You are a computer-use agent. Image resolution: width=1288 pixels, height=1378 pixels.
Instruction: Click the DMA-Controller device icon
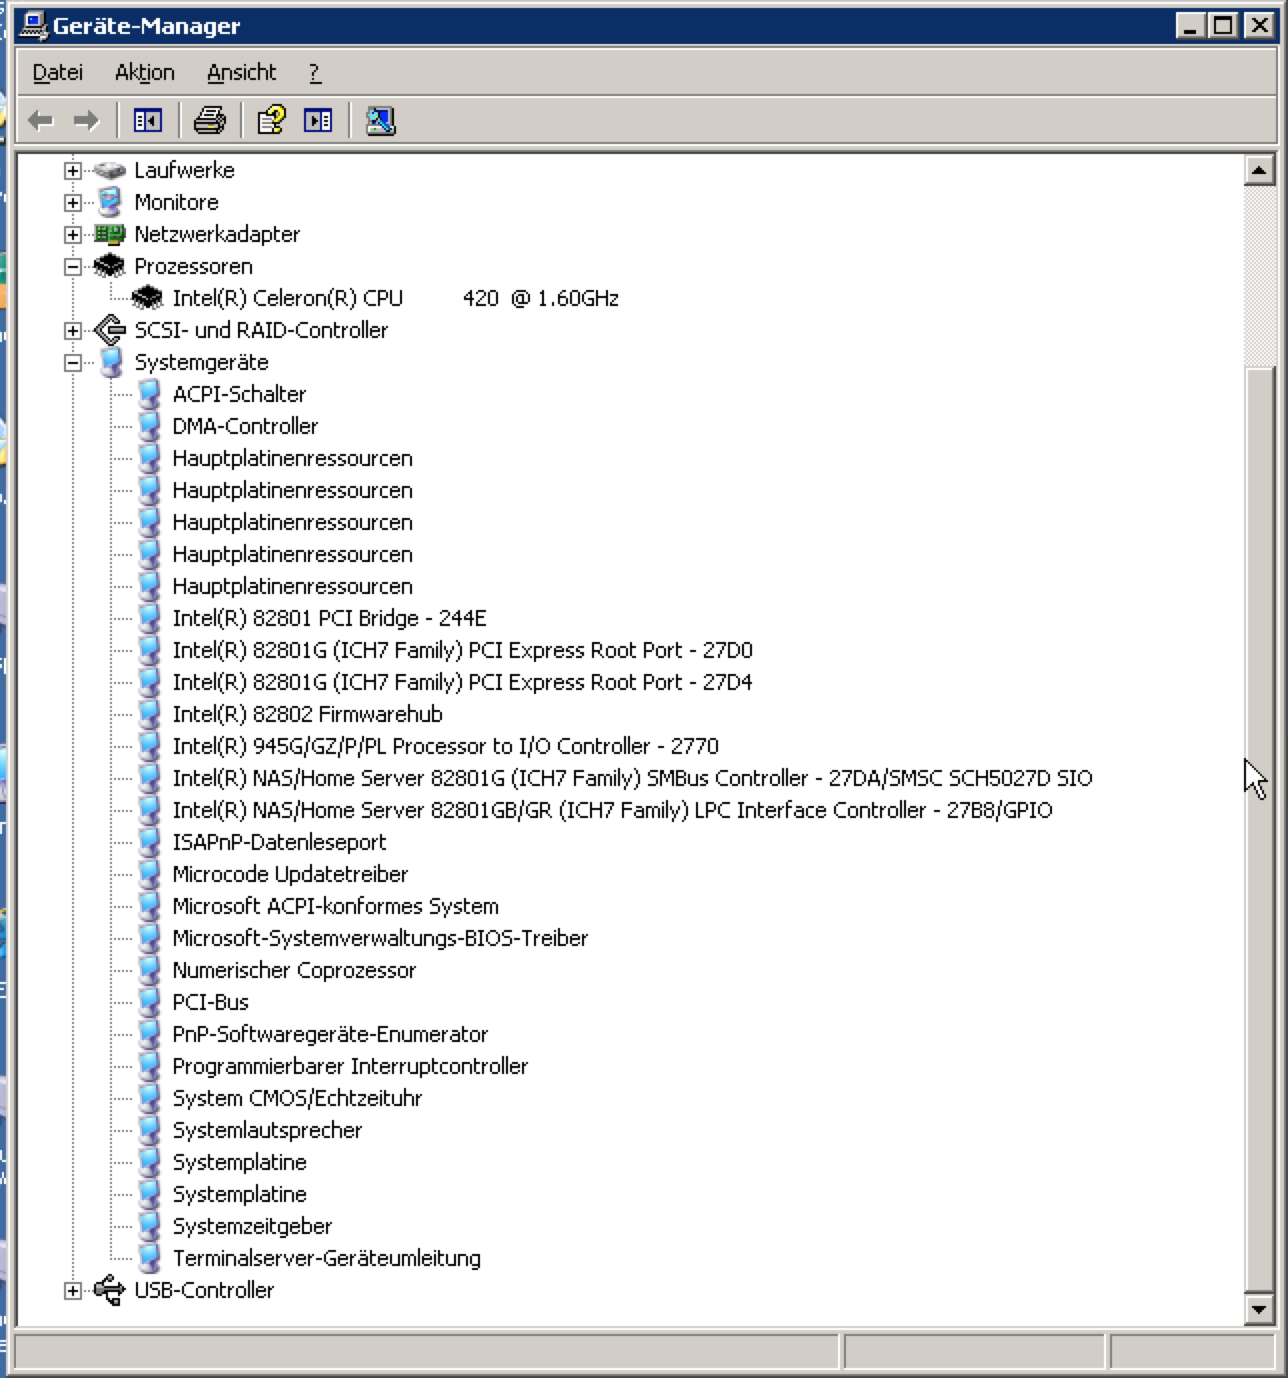(149, 426)
